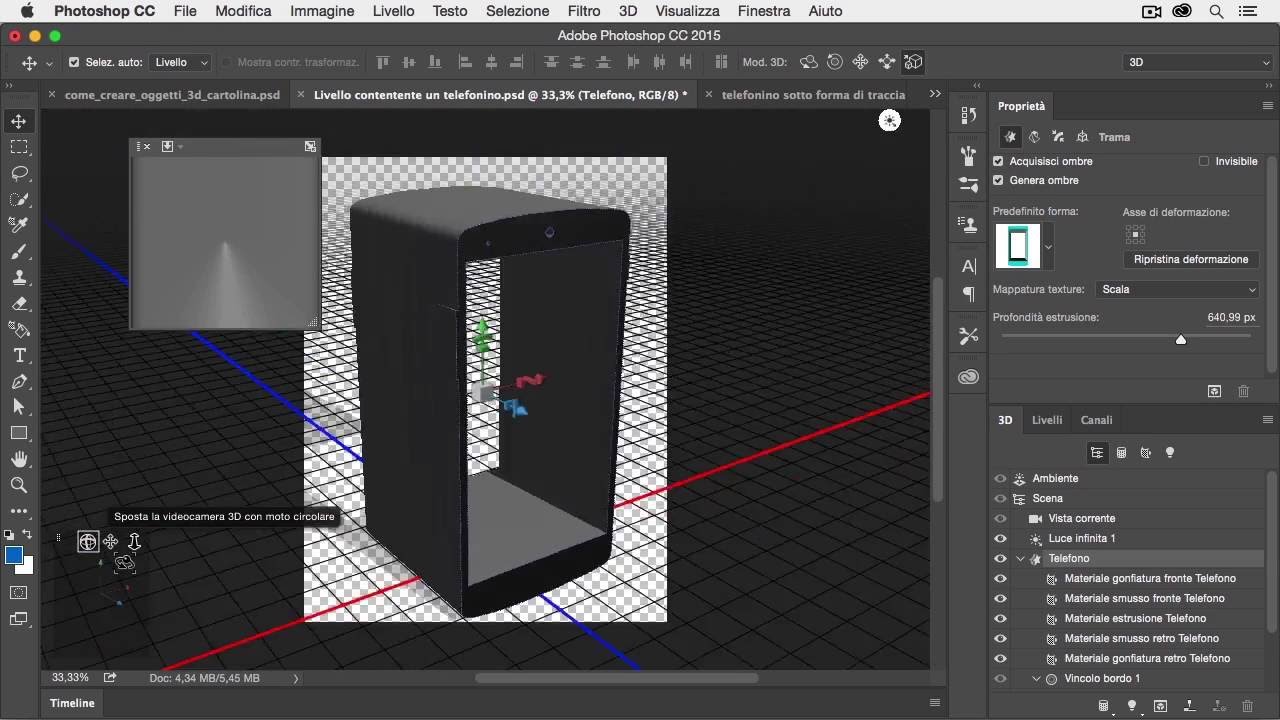Toggle visibility of Ambiente
The image size is (1280, 720).
(1000, 478)
